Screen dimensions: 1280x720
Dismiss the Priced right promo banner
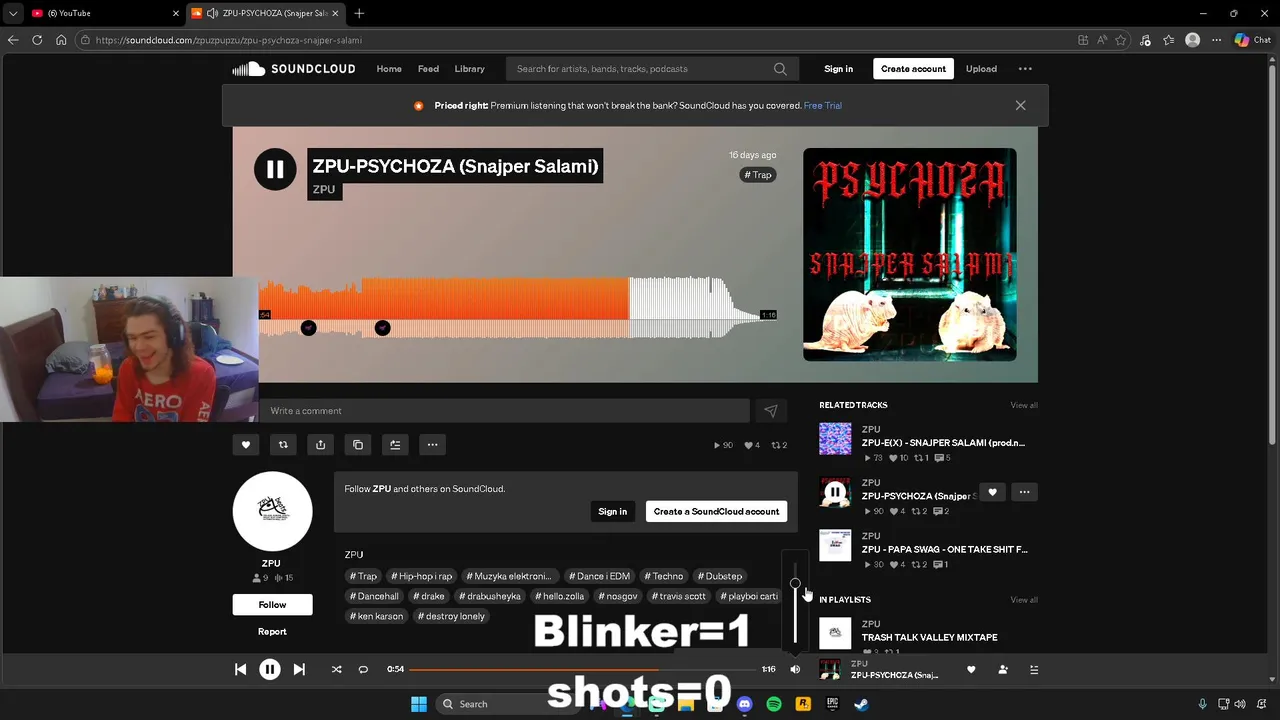tap(1020, 105)
